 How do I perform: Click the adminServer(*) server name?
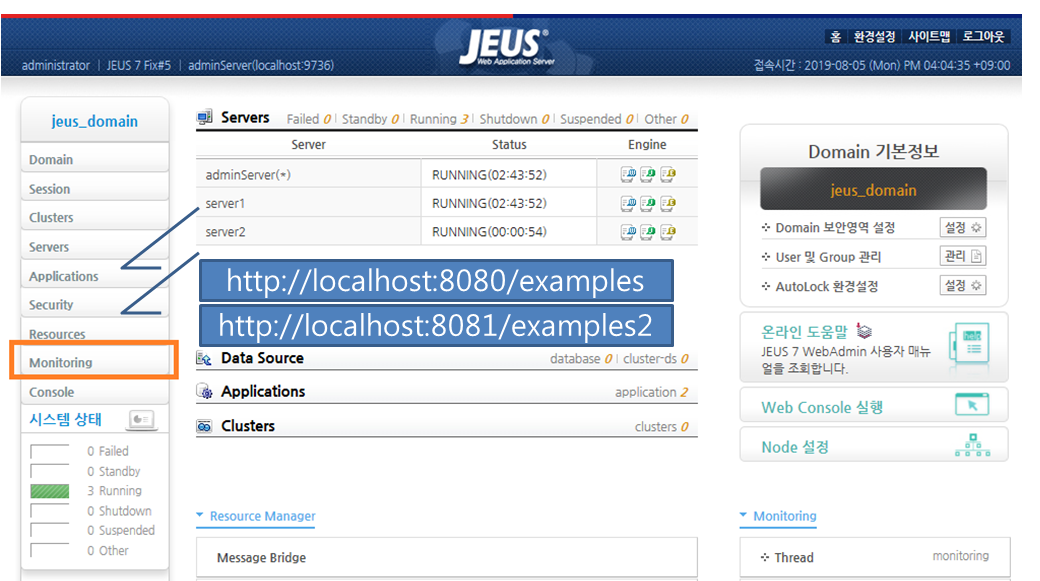248,175
